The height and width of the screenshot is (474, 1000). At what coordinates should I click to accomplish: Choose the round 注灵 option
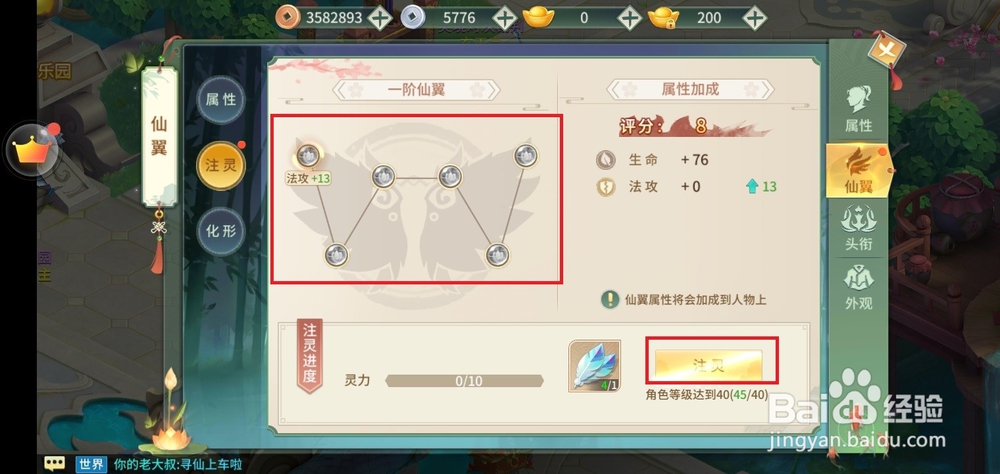point(221,166)
